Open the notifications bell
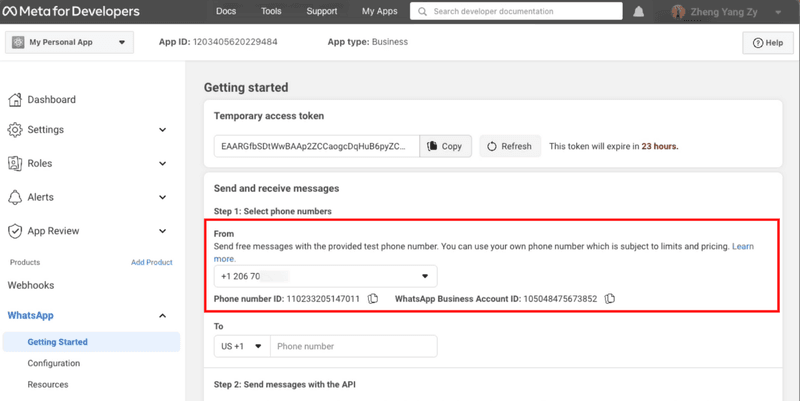 click(x=638, y=11)
